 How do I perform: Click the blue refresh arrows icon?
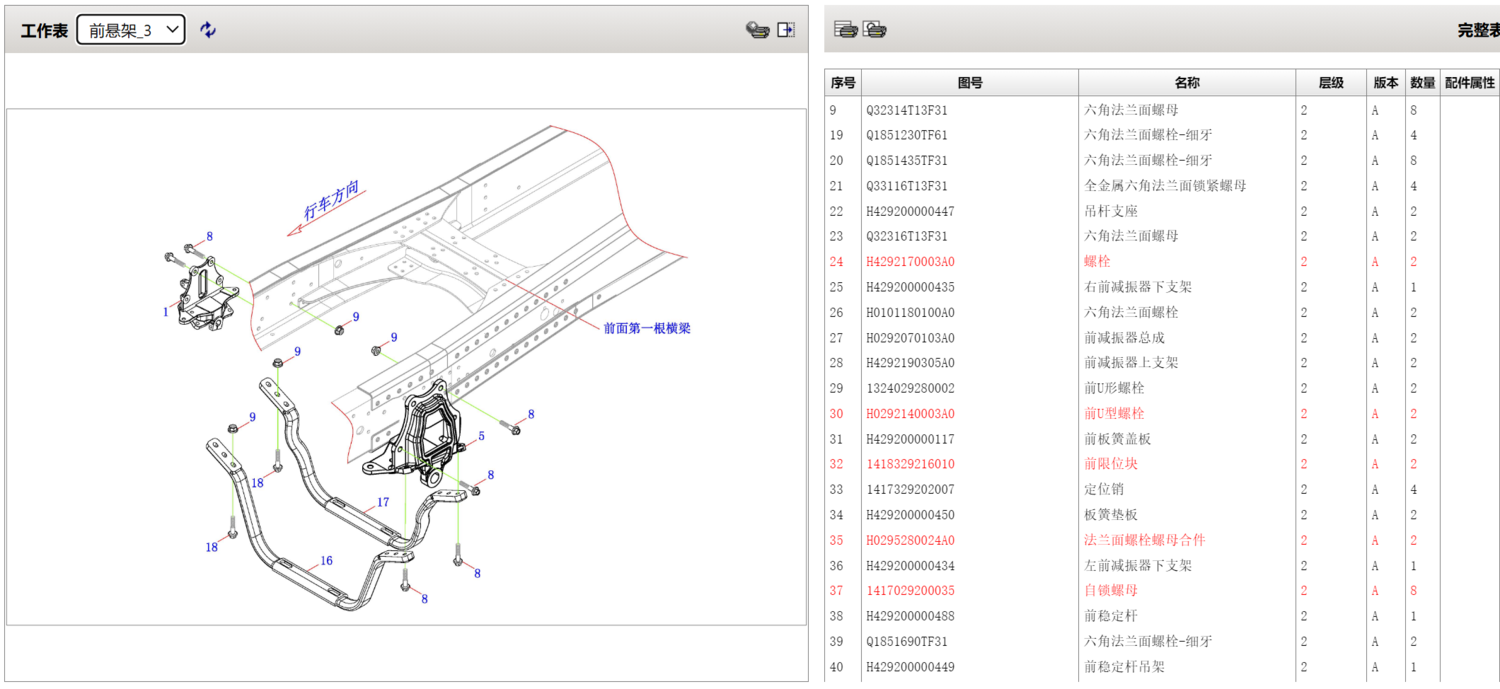tap(208, 30)
